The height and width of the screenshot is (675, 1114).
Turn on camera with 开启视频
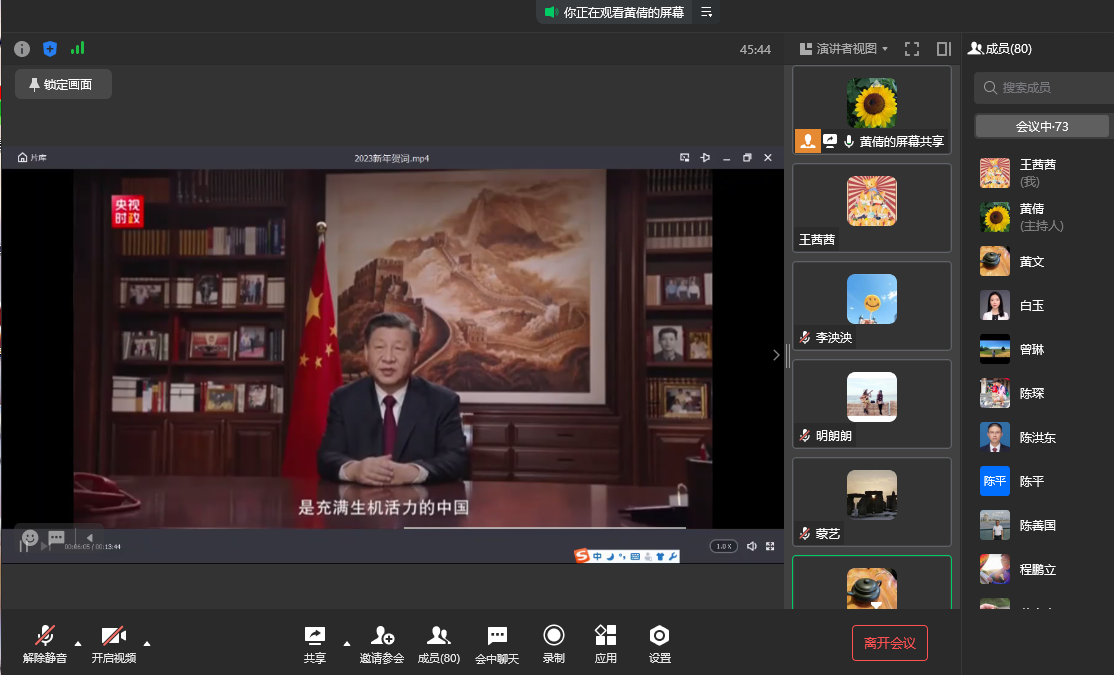point(114,642)
